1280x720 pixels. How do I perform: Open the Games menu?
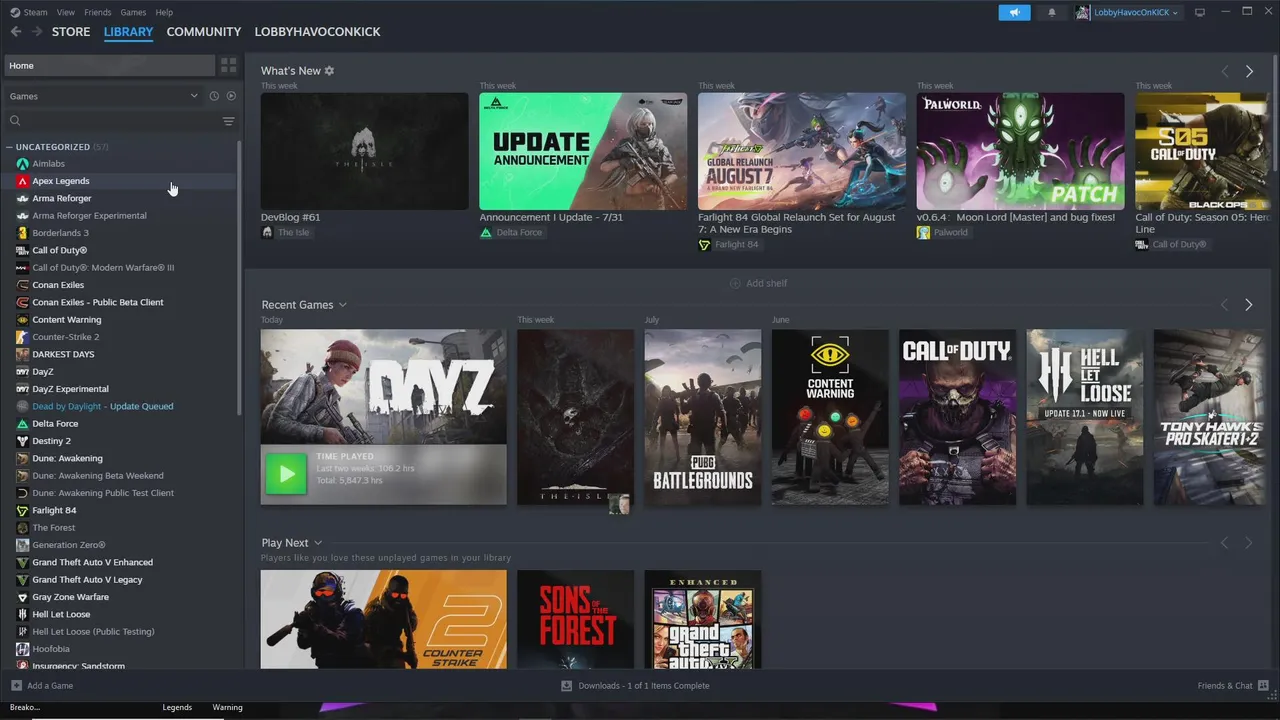pos(133,12)
